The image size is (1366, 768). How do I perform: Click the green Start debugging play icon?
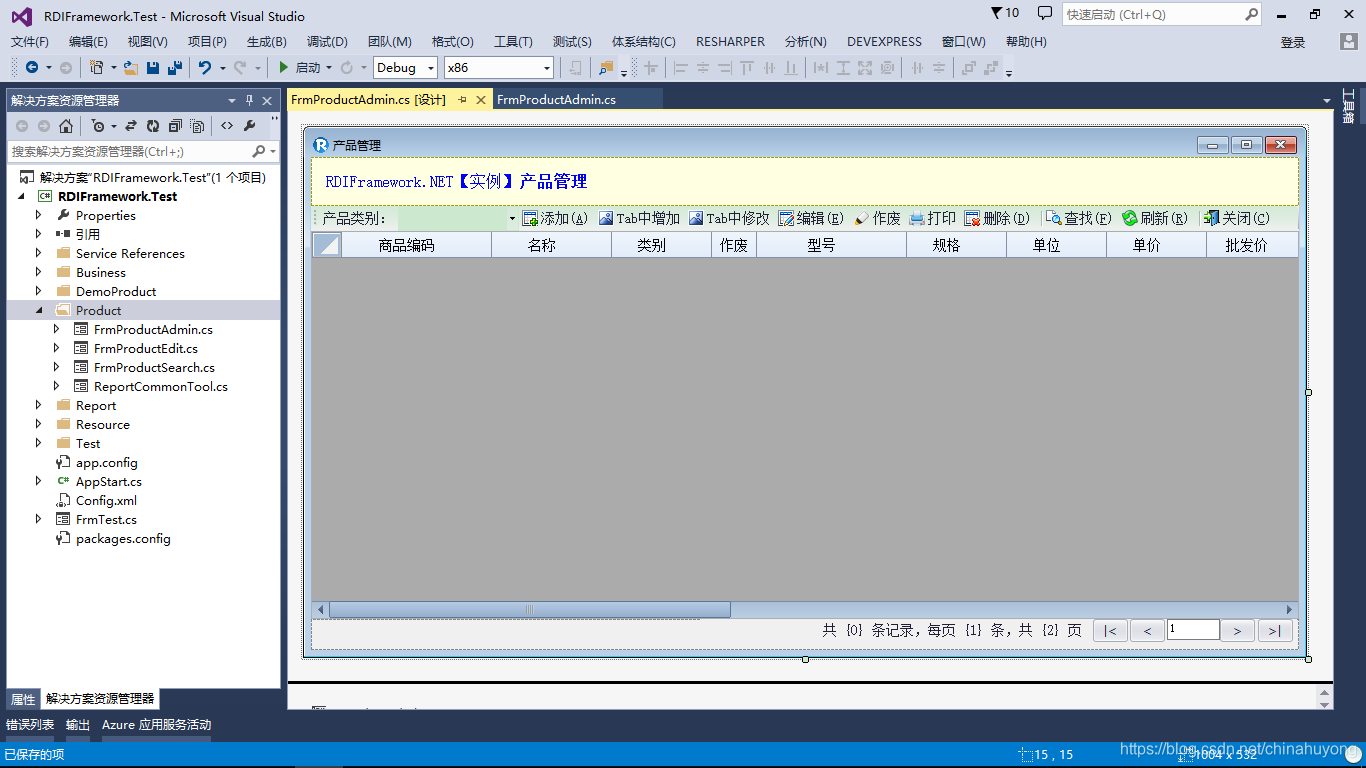(284, 67)
